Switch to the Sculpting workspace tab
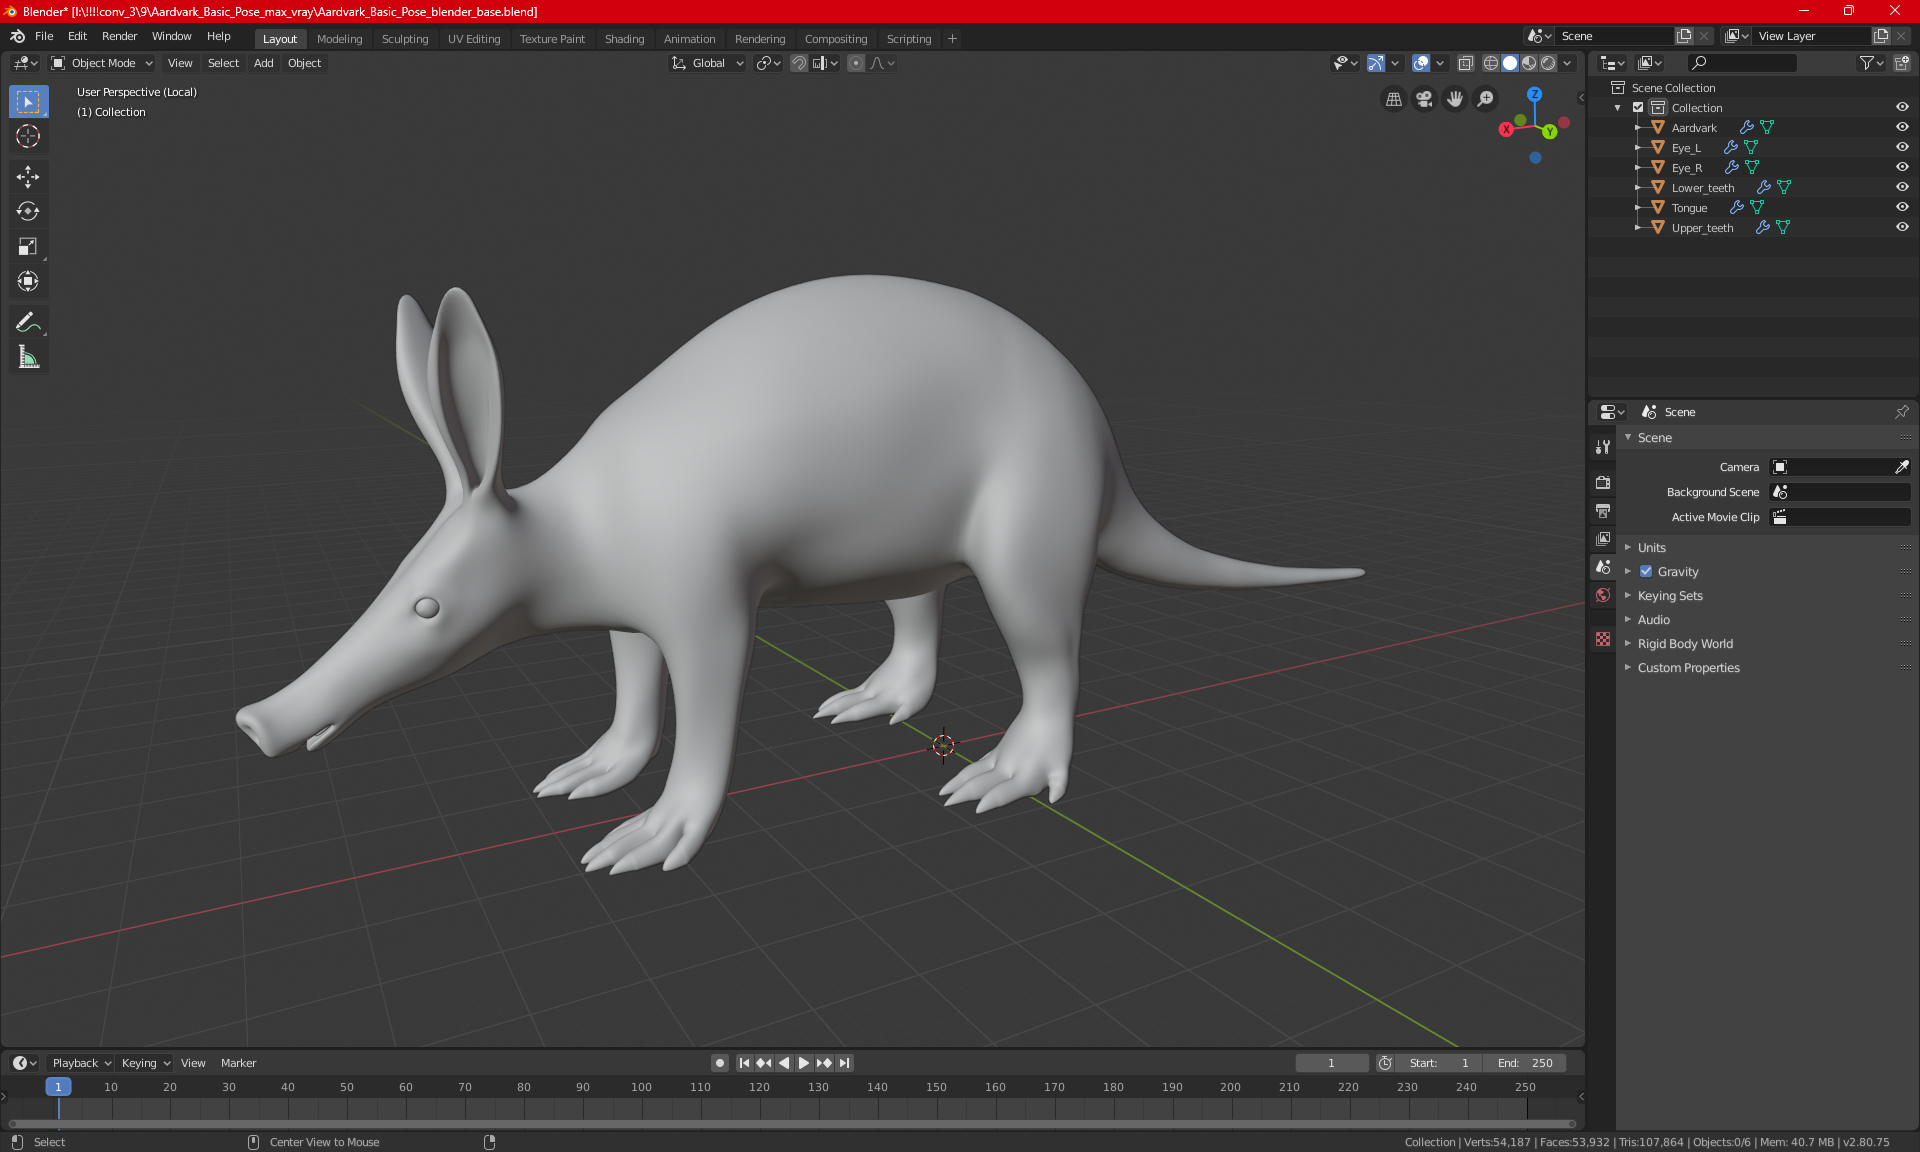This screenshot has height=1152, width=1920. click(x=404, y=39)
